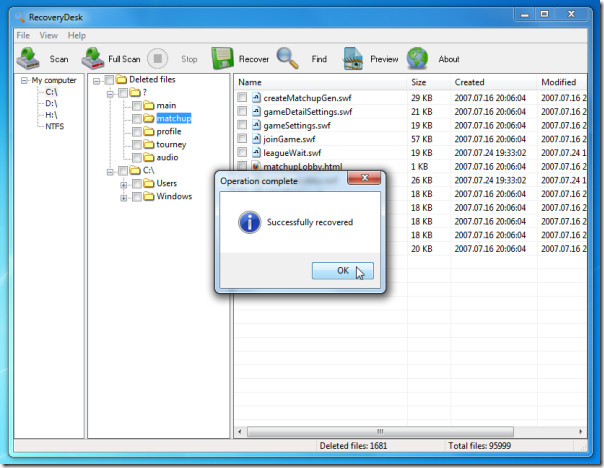The width and height of the screenshot is (604, 468).
Task: Click the Preview icon
Action: [353, 59]
